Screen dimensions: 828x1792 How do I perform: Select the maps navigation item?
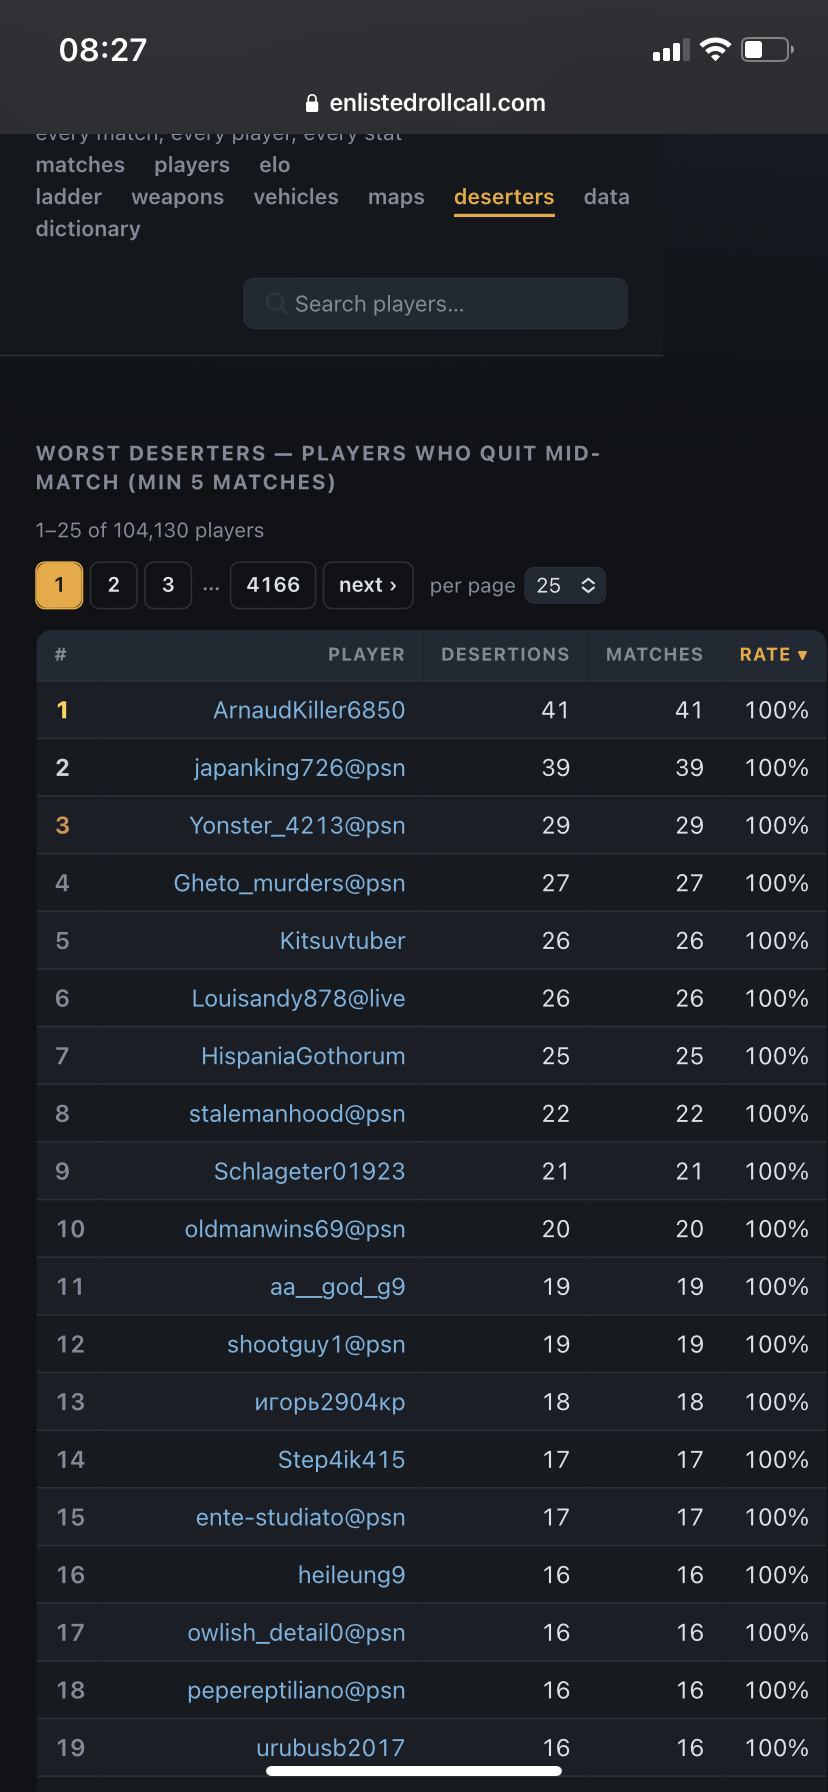point(396,197)
